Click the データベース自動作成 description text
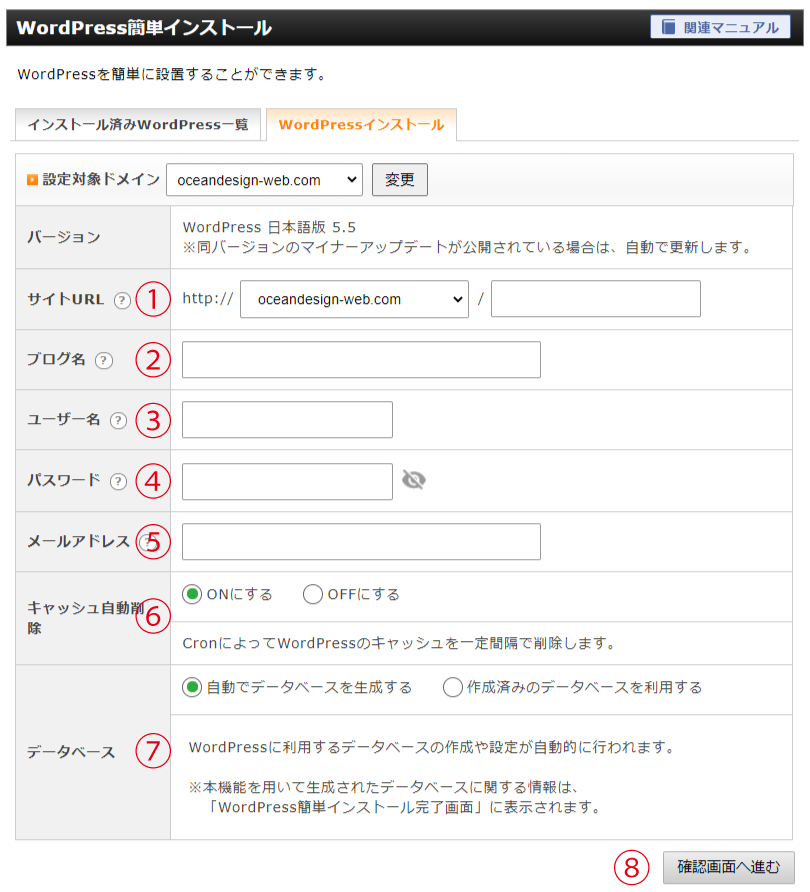The width and height of the screenshot is (810, 892). [x=432, y=747]
